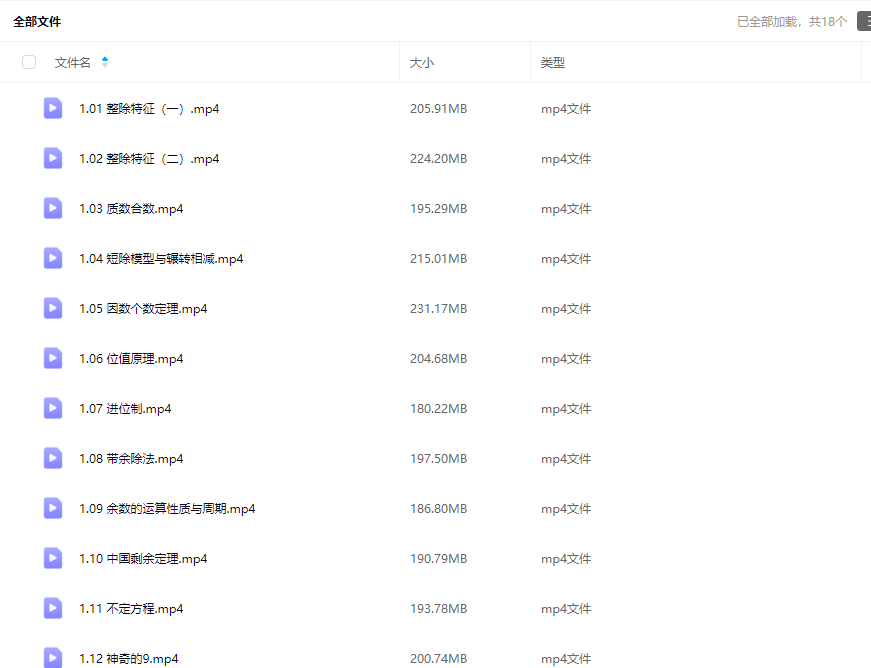The image size is (871, 668).
Task: Open the file 1.09 余数的运算性质与周期.mp4
Action: coord(167,509)
